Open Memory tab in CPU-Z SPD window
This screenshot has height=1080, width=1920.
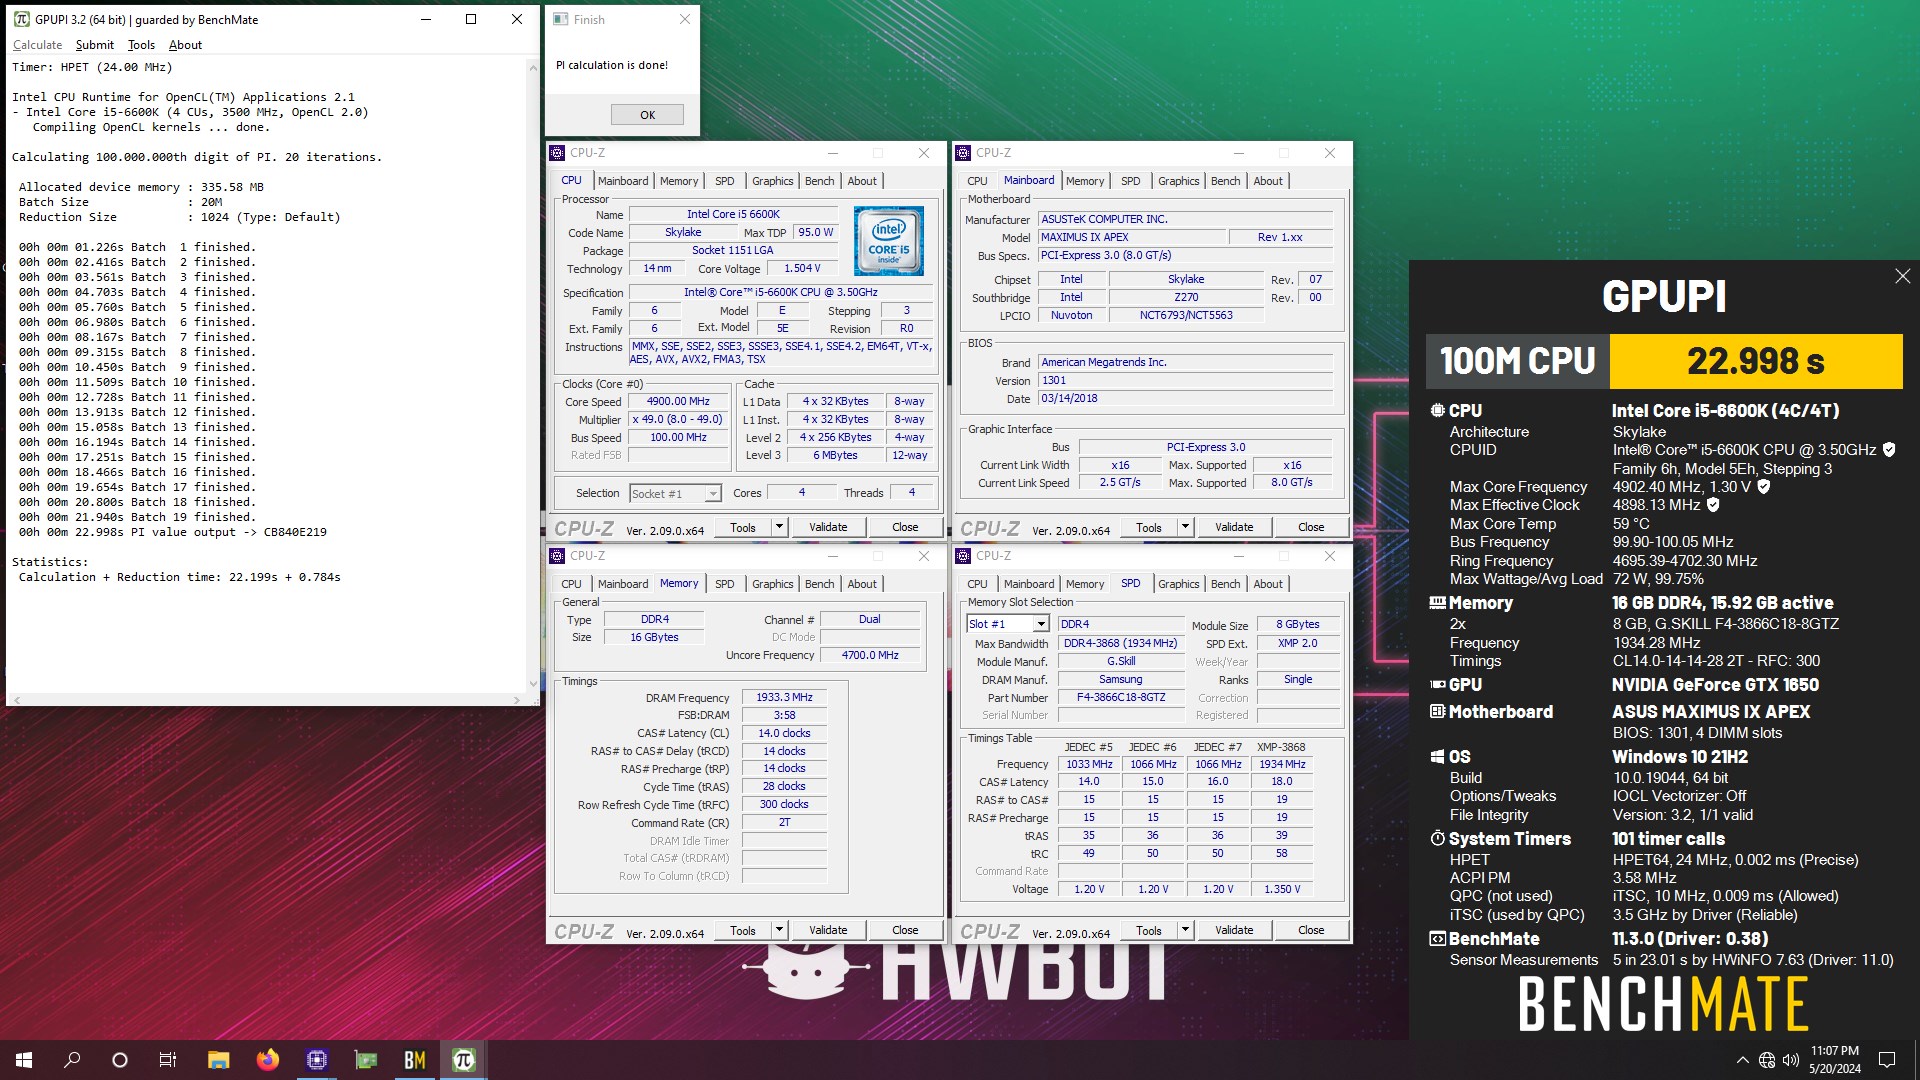click(1085, 584)
